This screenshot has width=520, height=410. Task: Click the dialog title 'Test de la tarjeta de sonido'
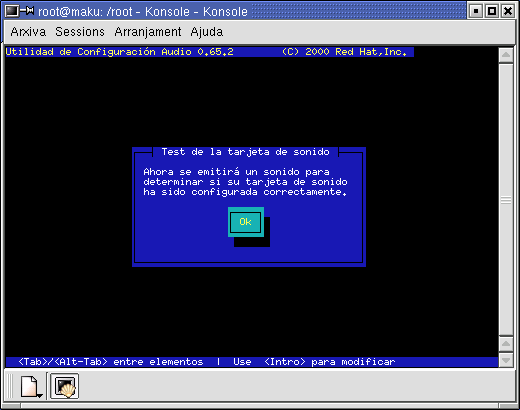click(x=246, y=152)
